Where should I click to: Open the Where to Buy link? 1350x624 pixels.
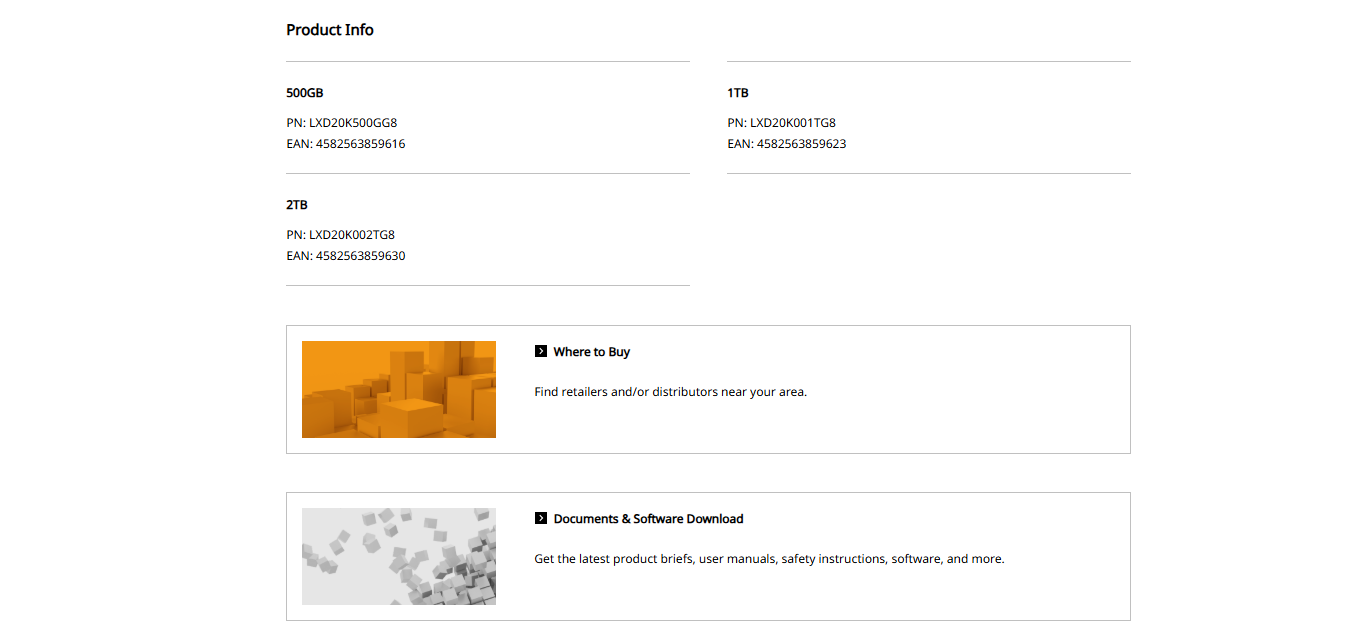591,352
